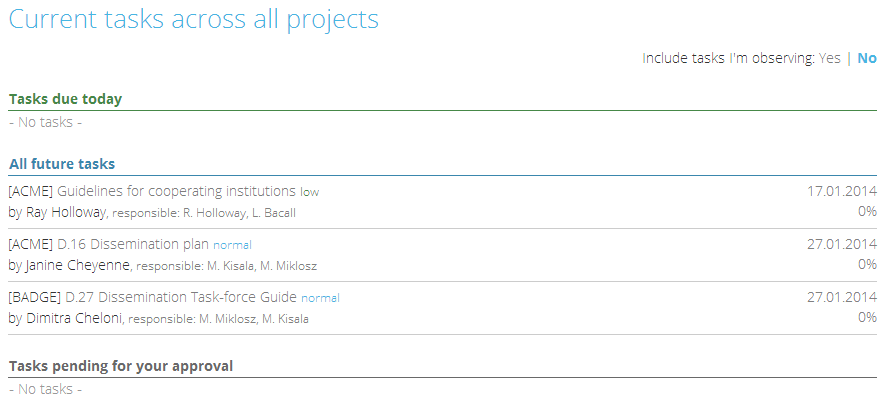Click D.27 task's 0% progress value
Viewport: 889px width, 412px height.
coord(867,317)
